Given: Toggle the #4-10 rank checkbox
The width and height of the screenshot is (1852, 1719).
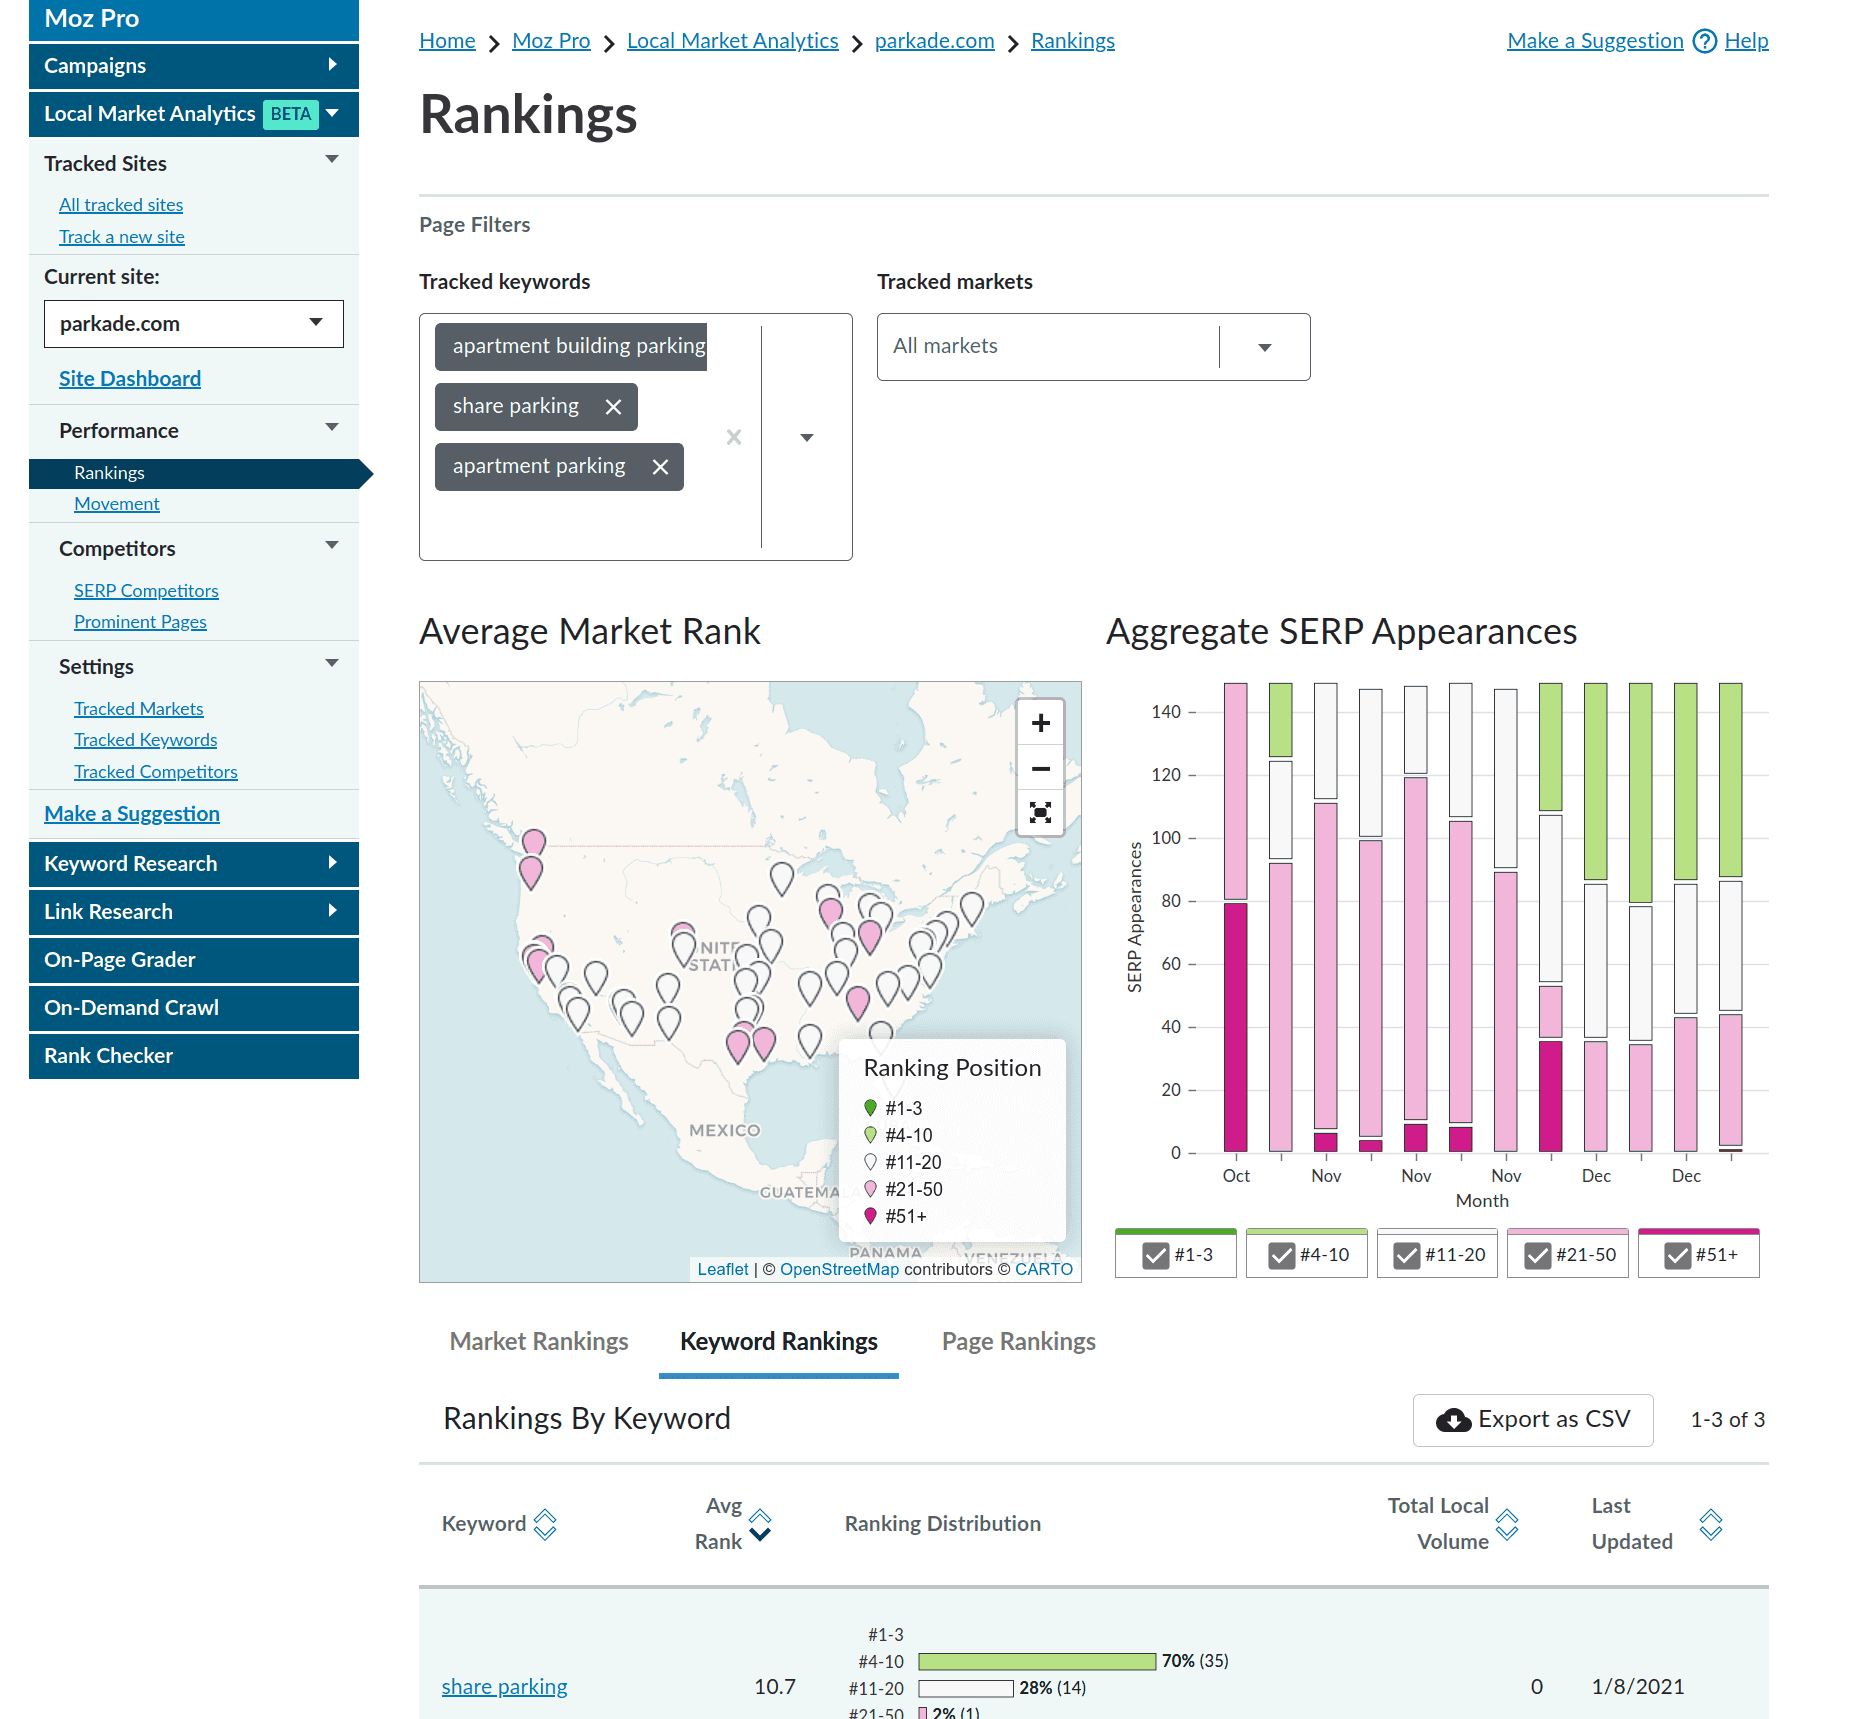Looking at the screenshot, I should [1282, 1255].
